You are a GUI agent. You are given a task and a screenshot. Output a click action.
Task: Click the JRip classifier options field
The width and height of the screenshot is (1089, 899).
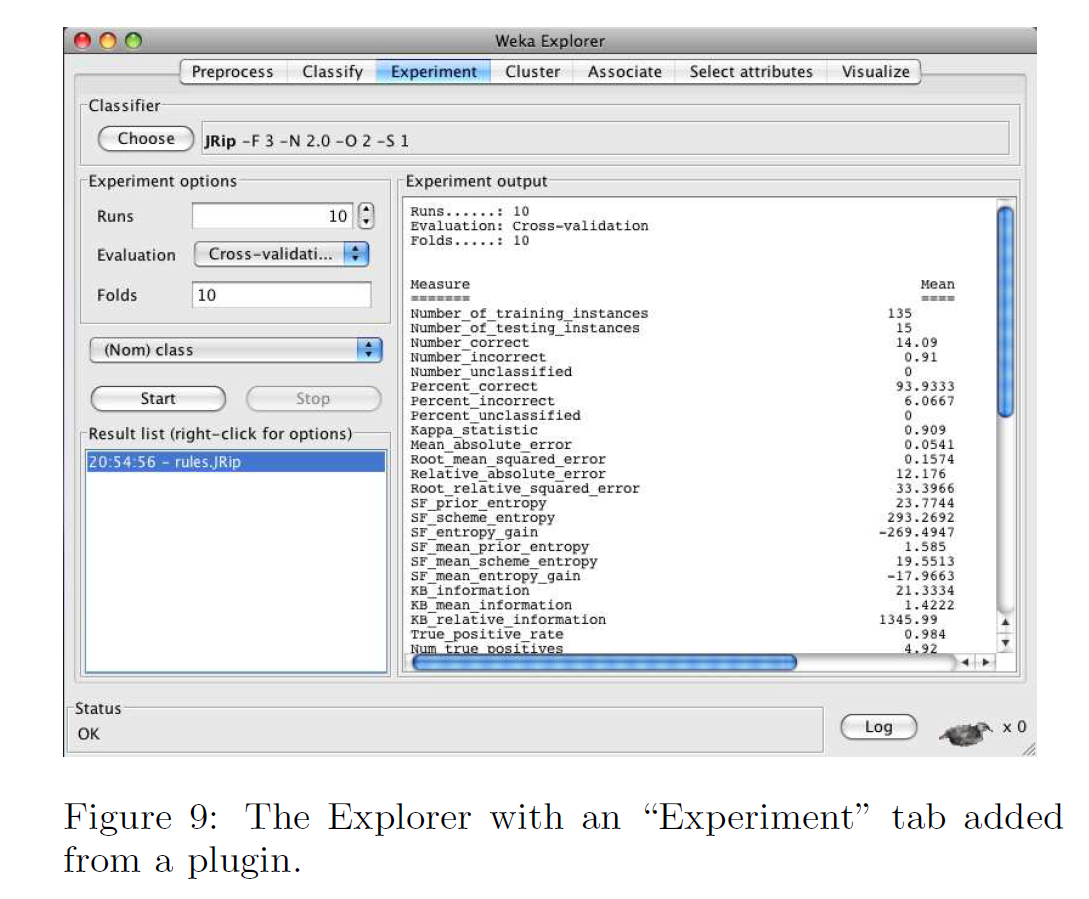pyautogui.click(x=605, y=140)
